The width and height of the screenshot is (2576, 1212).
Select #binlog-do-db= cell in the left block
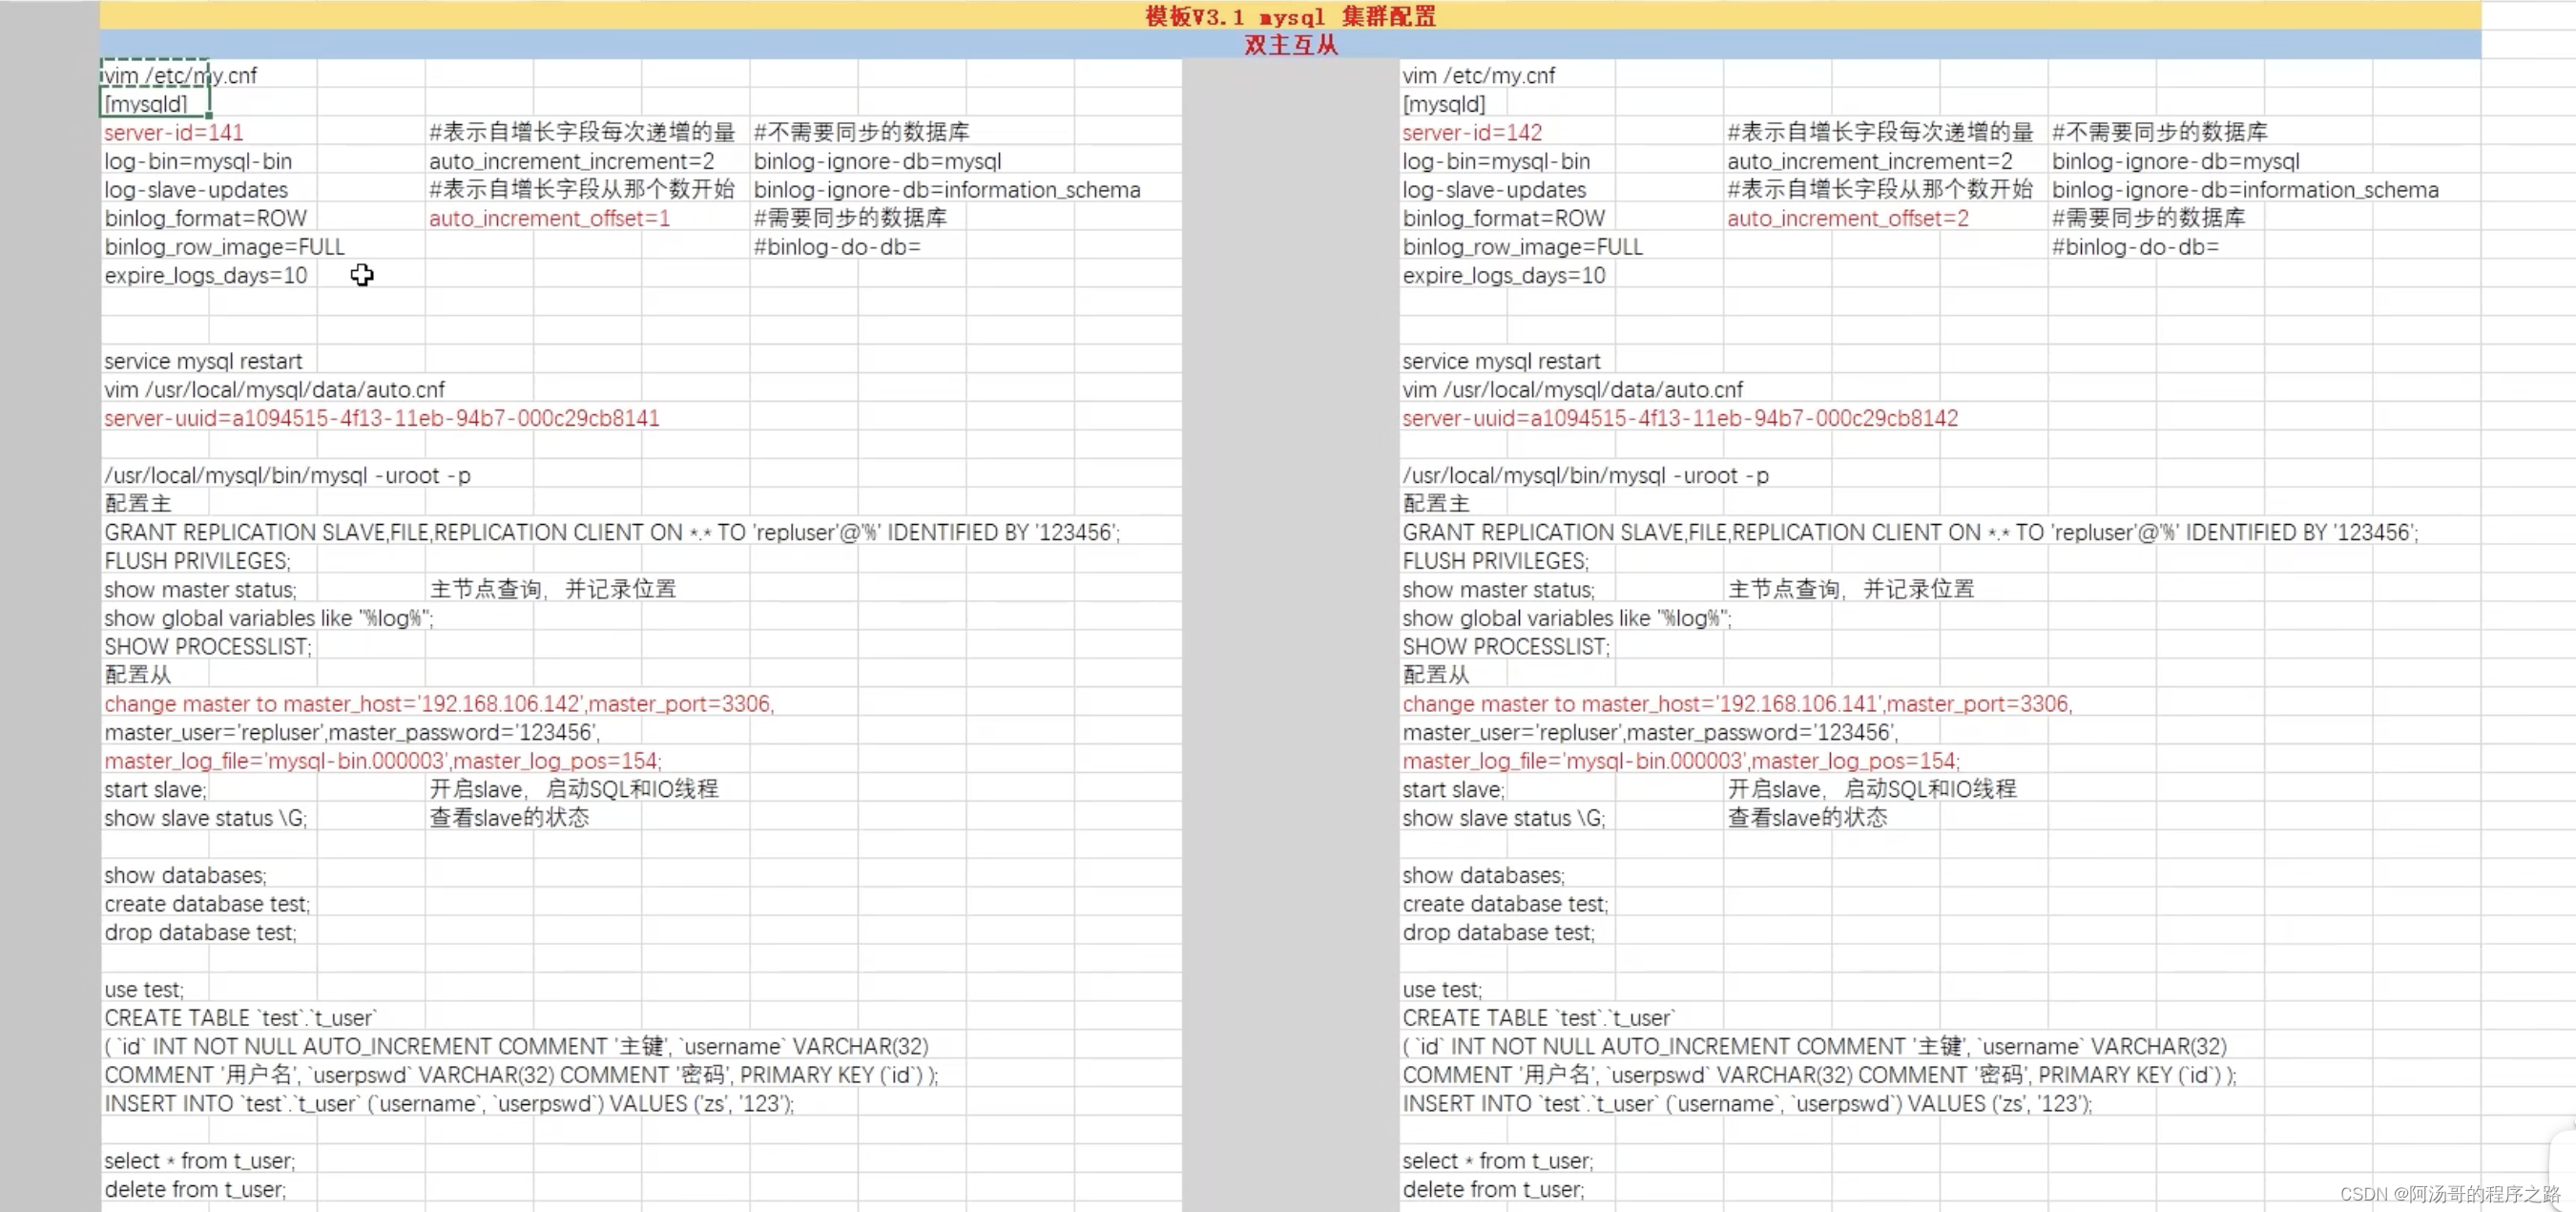tap(837, 247)
